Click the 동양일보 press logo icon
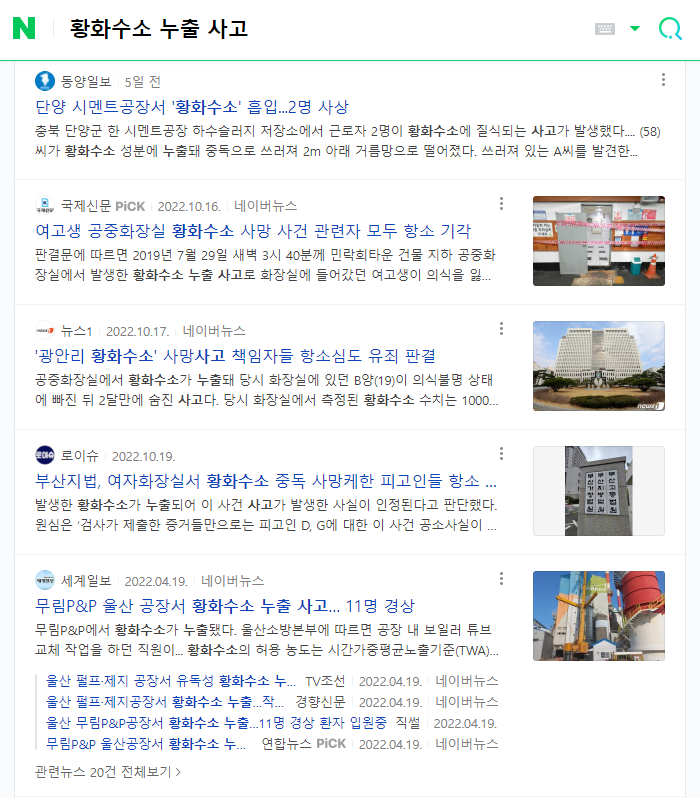The height and width of the screenshot is (798, 700). pos(45,81)
